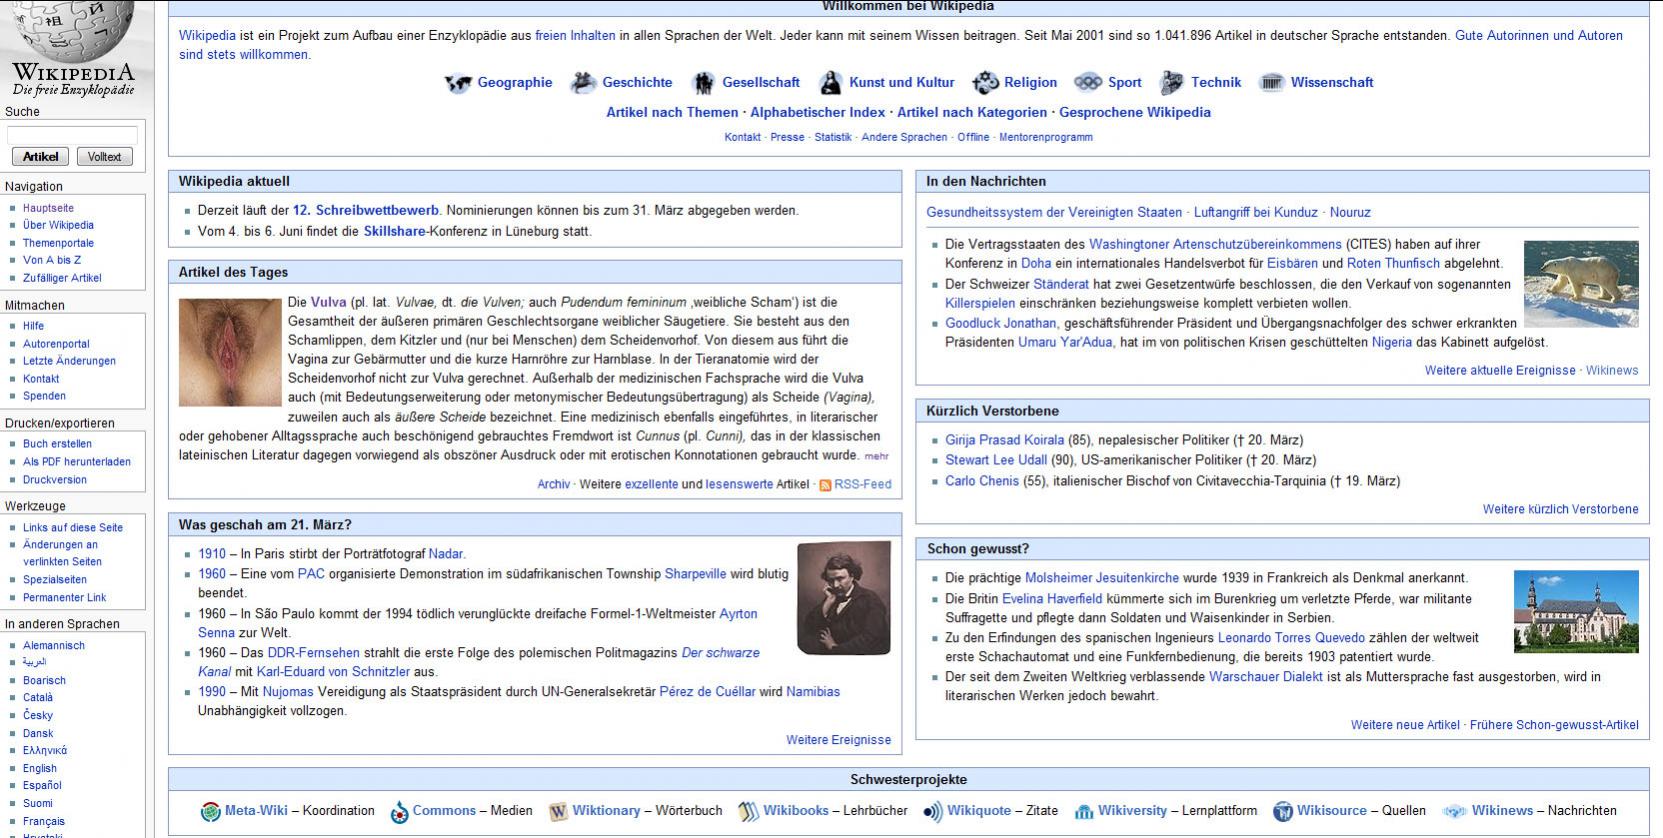
Task: Open the Leonardo Torres Quevedo article
Action: (x=1291, y=638)
